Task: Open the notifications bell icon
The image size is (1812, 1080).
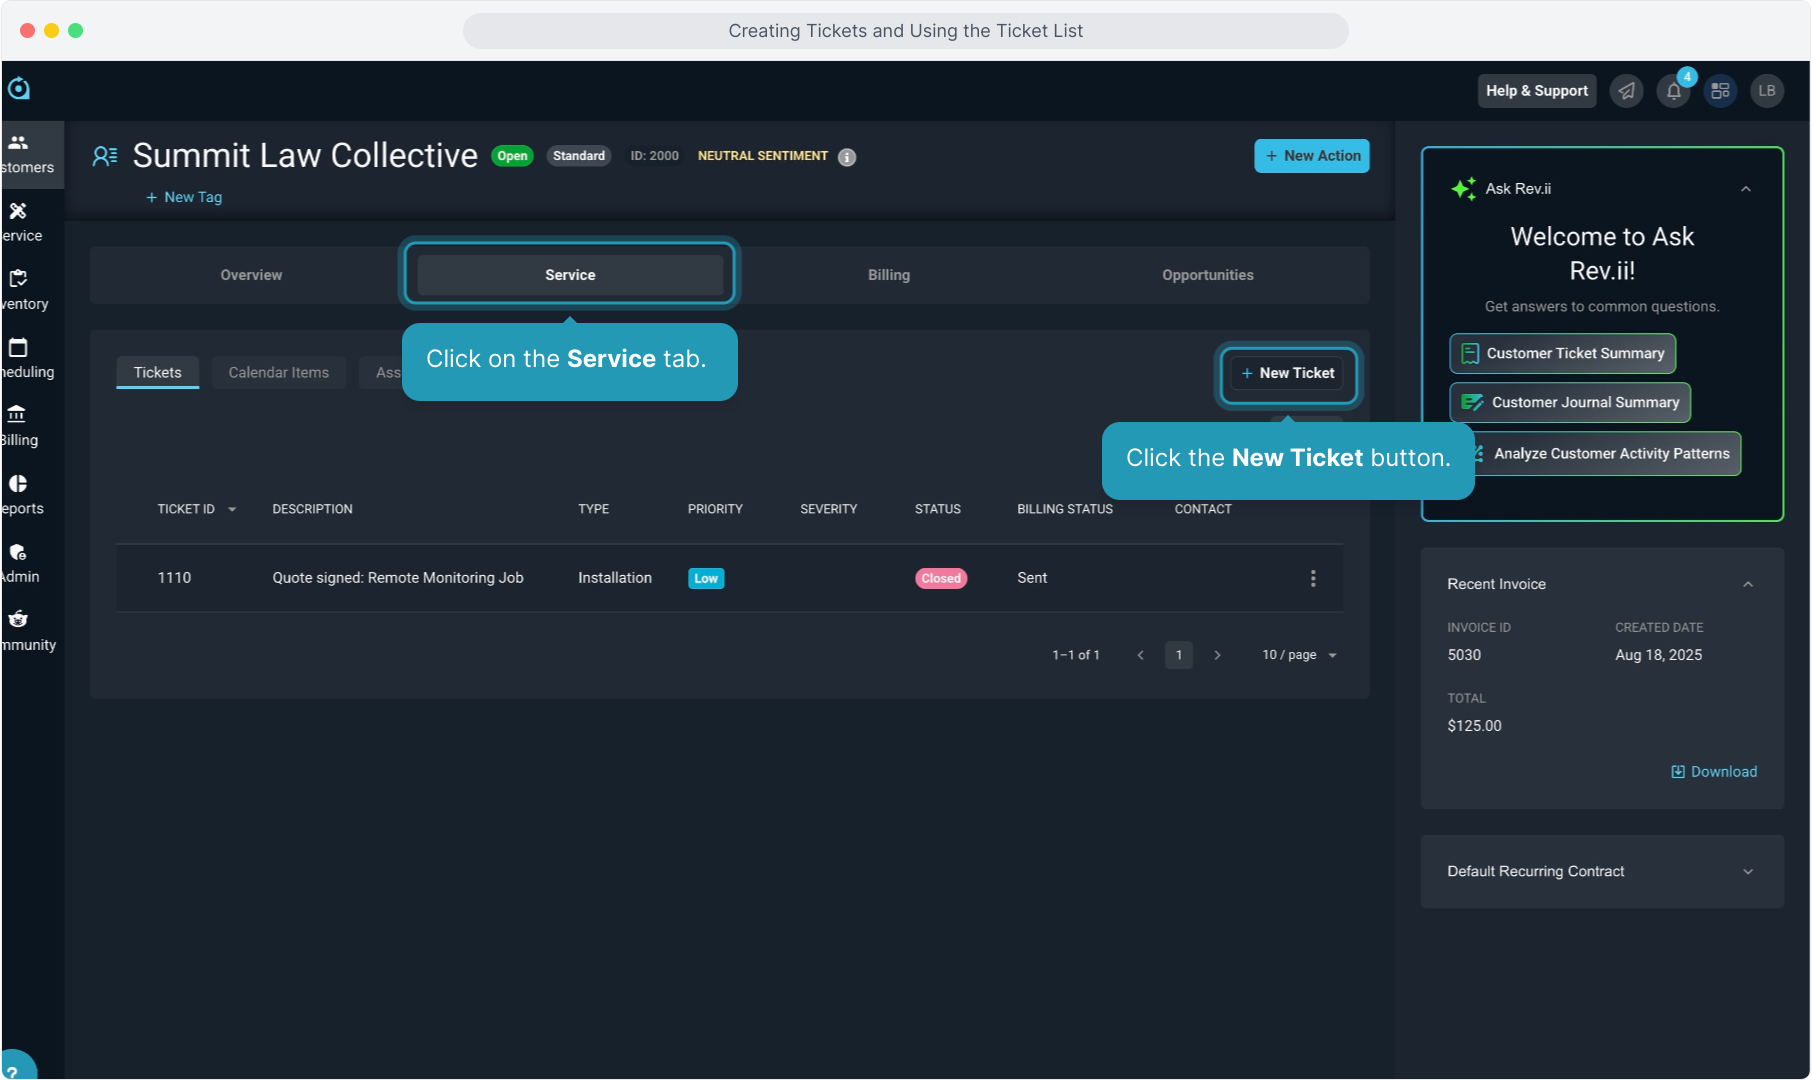Action: (1673, 91)
